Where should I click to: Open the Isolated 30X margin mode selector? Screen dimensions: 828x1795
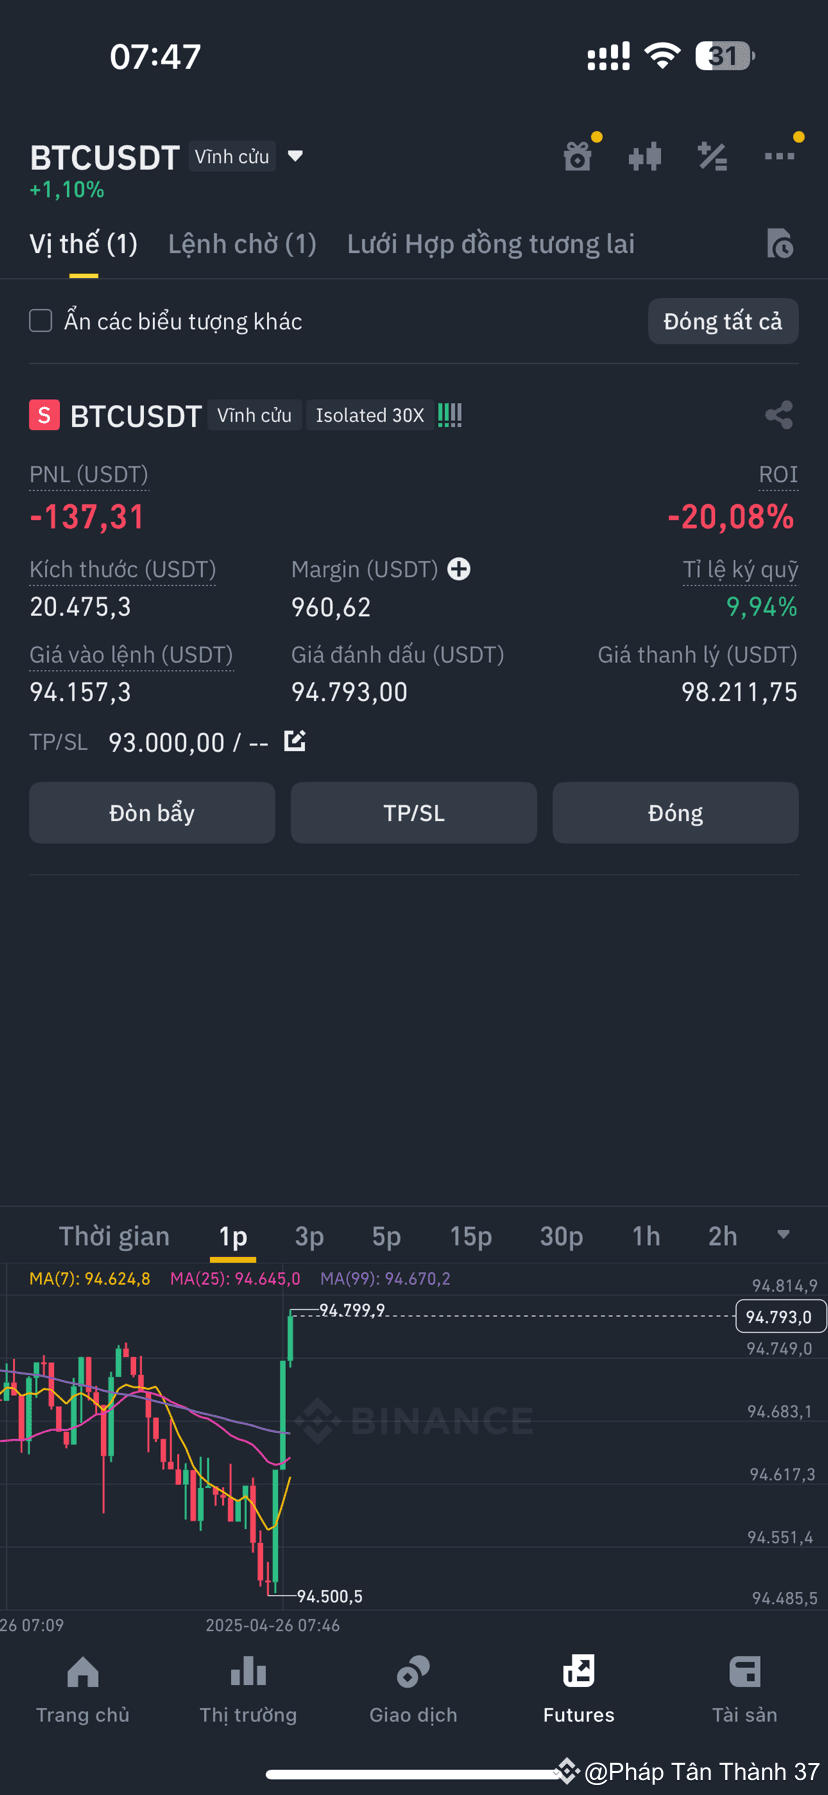370,415
